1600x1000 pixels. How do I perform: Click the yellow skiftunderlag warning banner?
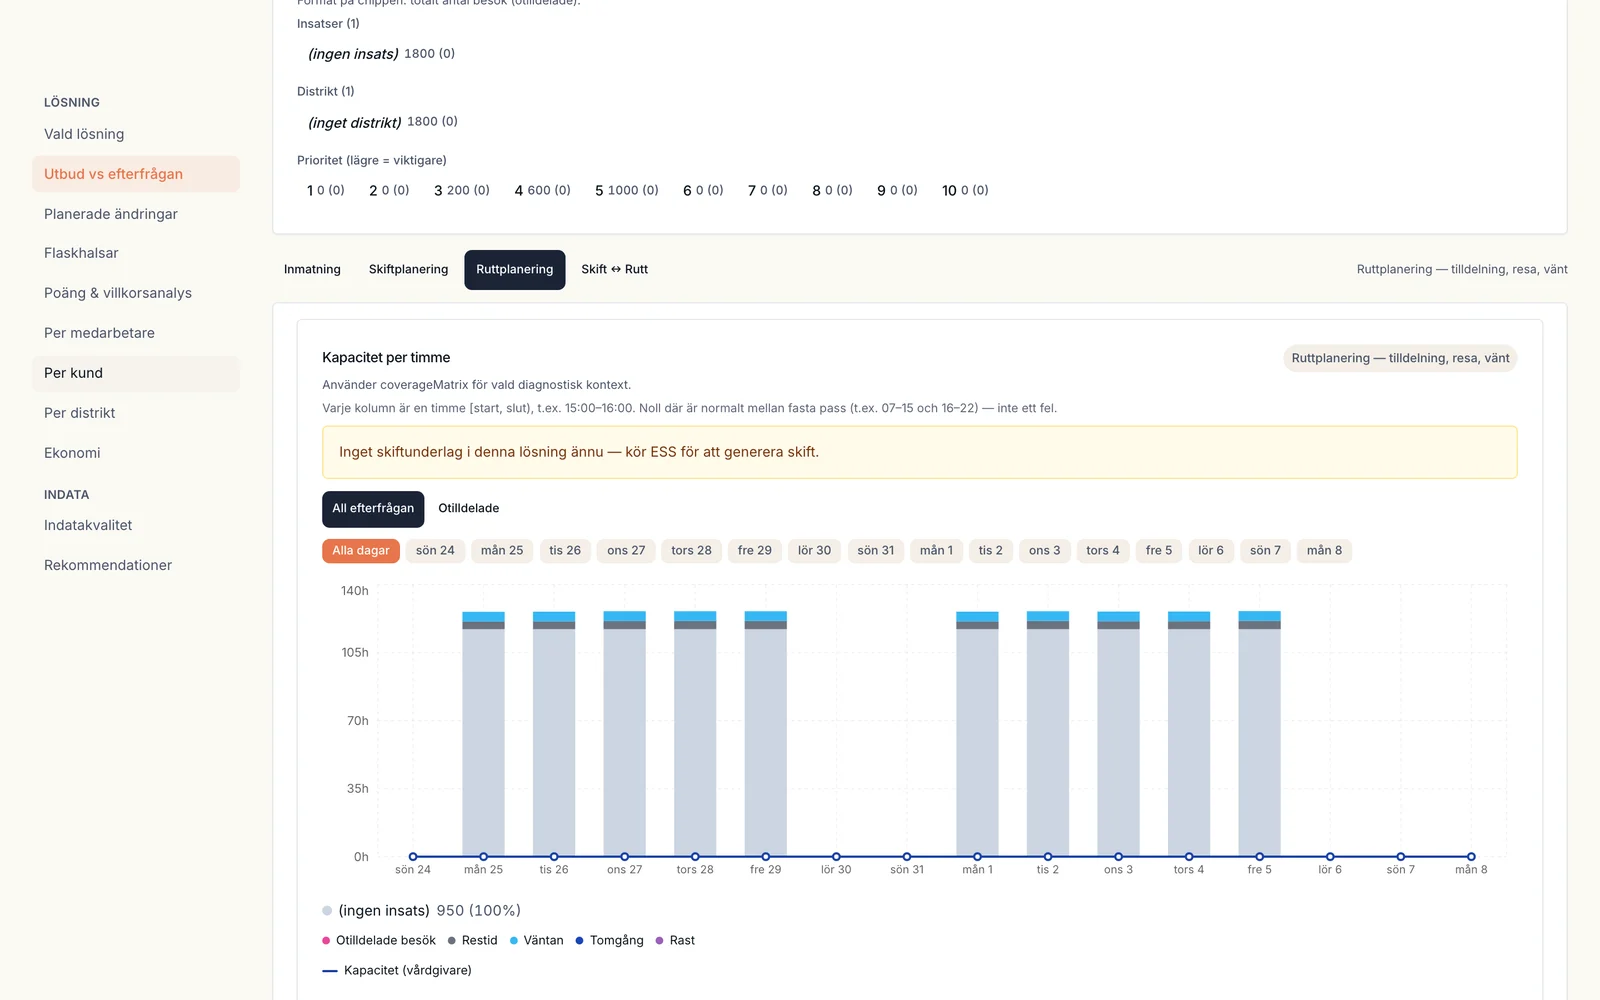tap(920, 452)
